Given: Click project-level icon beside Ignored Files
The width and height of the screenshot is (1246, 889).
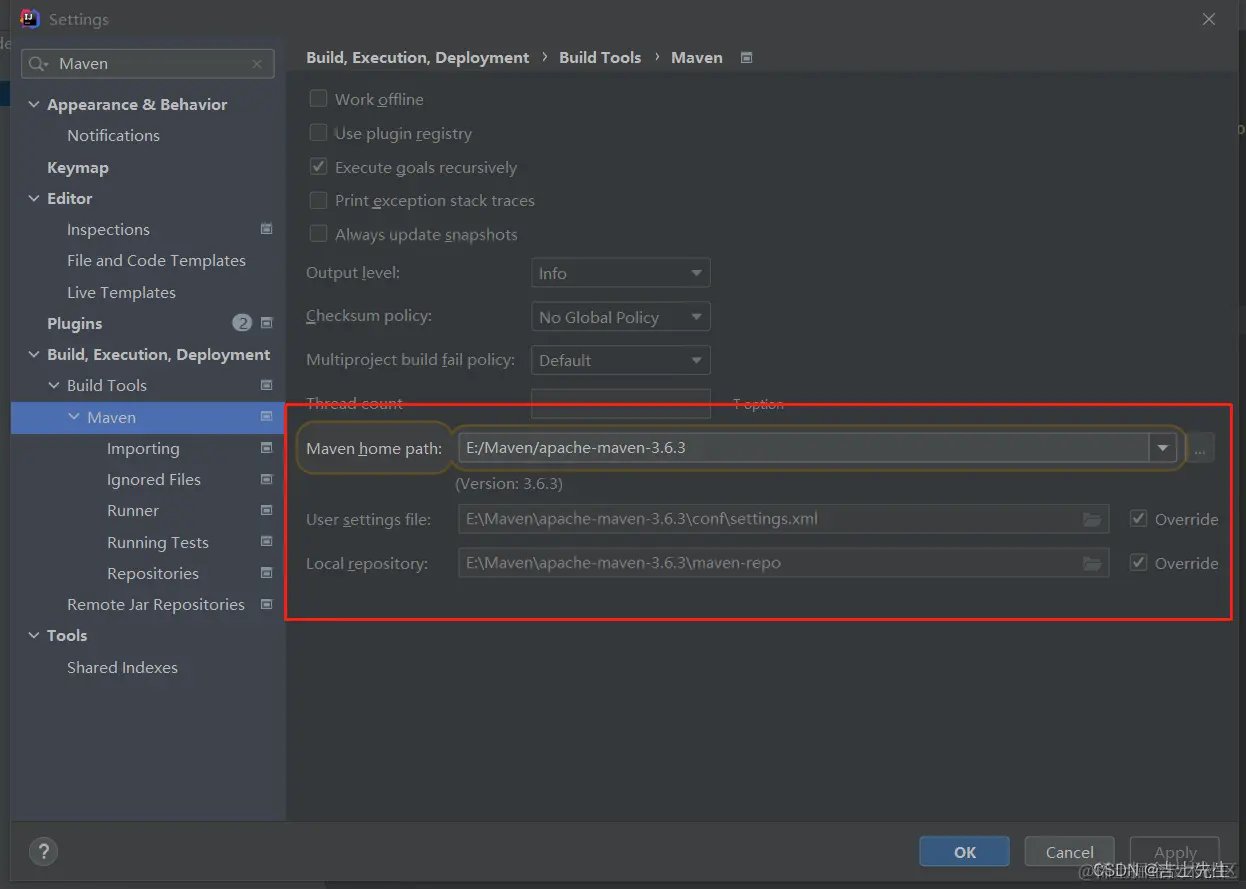Looking at the screenshot, I should (267, 479).
